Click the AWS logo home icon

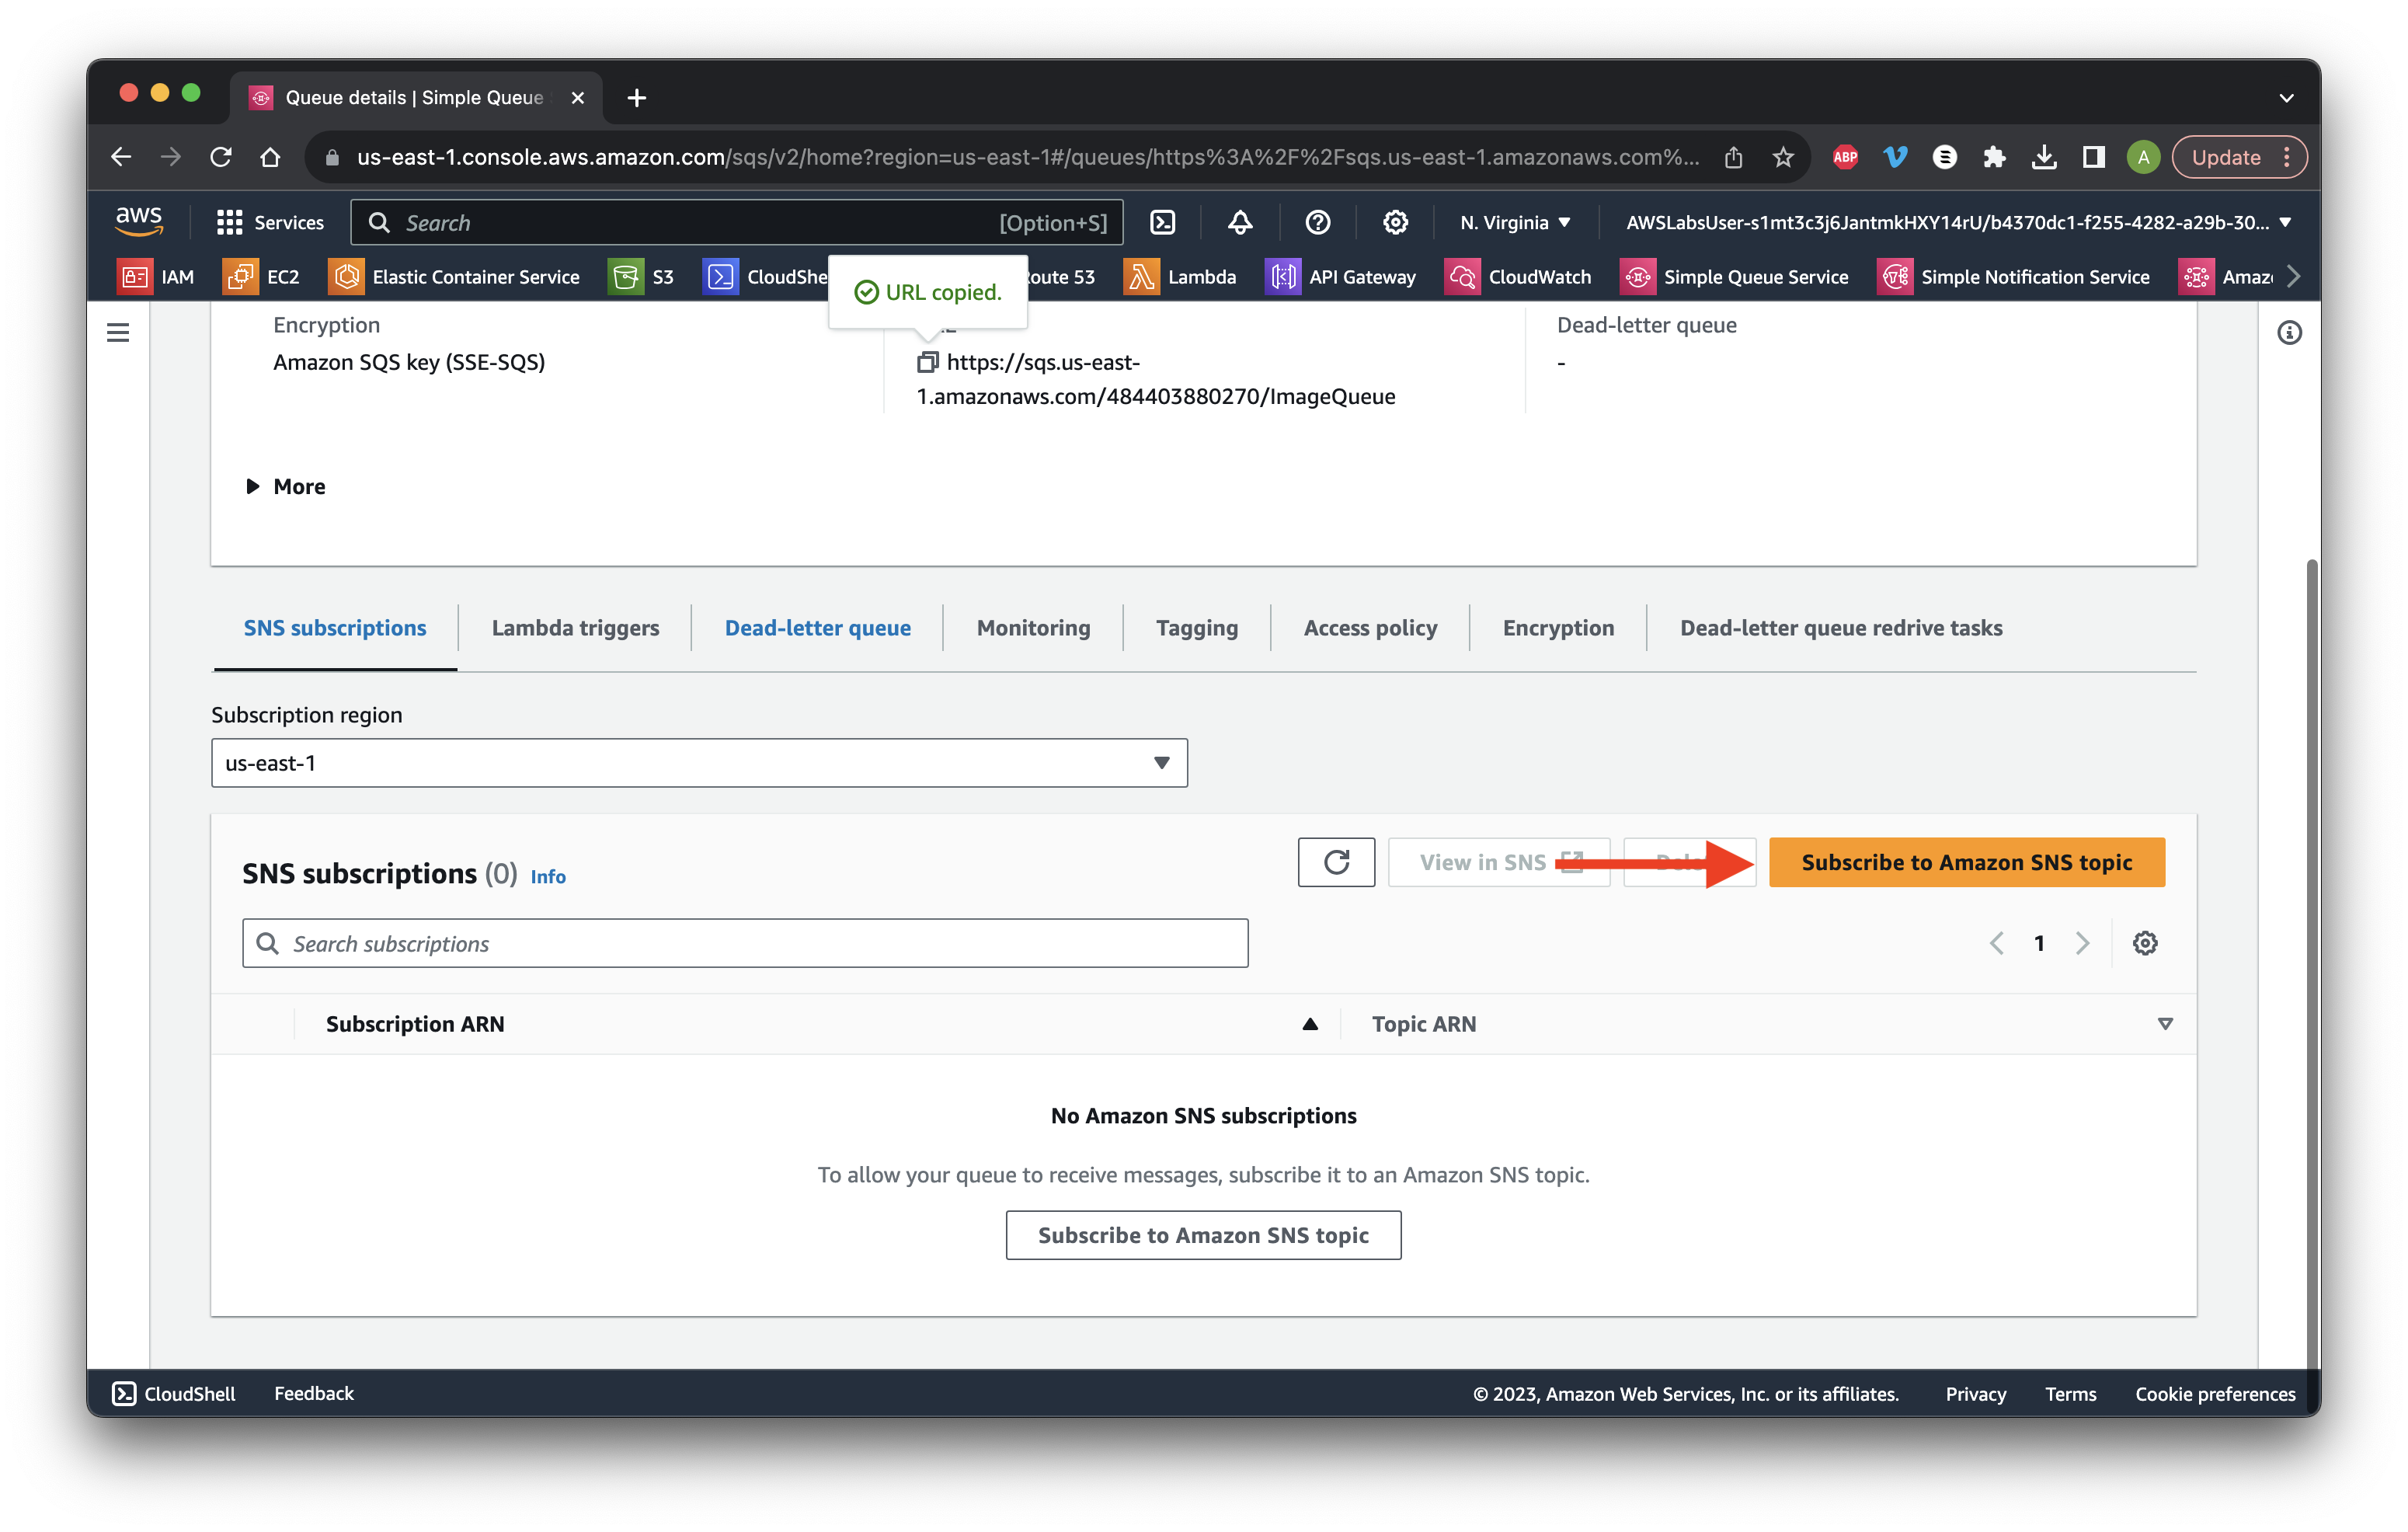pyautogui.click(x=139, y=221)
